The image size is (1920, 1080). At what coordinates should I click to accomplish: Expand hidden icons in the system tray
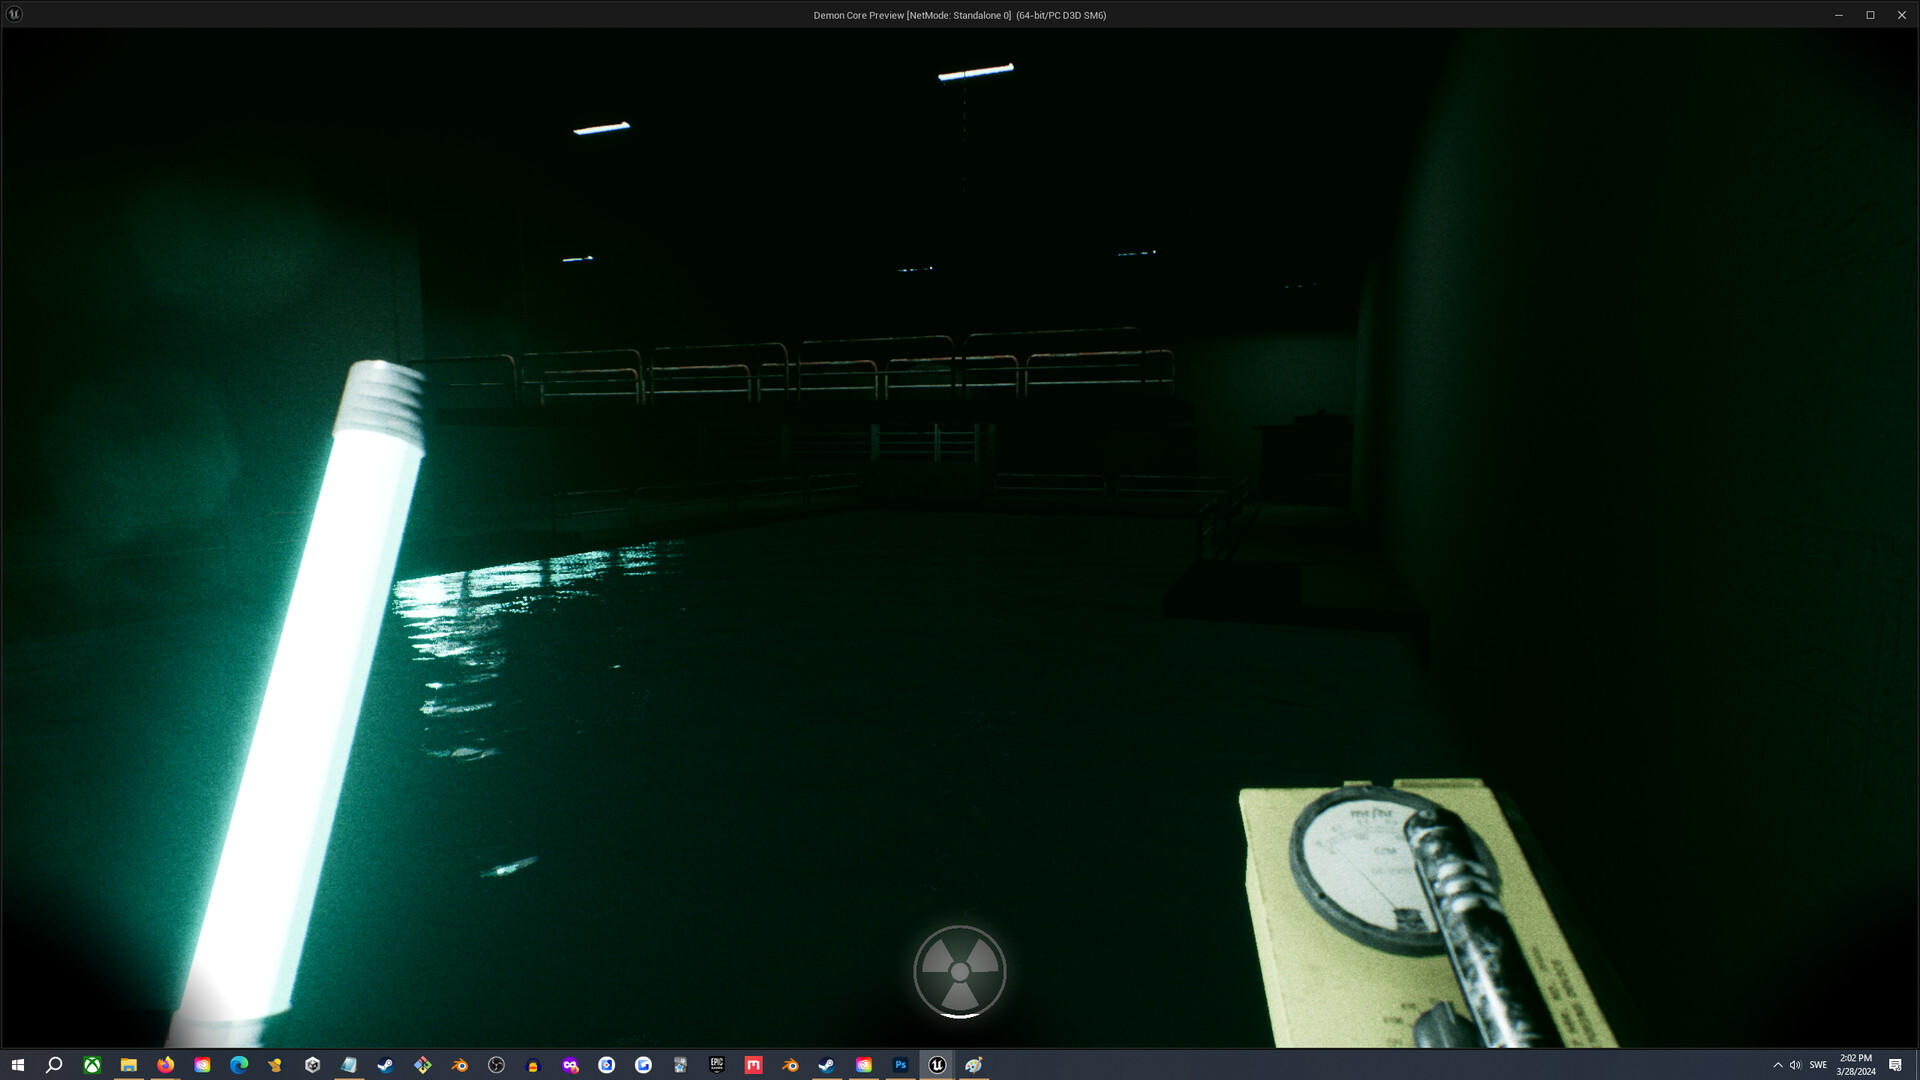pyautogui.click(x=1778, y=1065)
